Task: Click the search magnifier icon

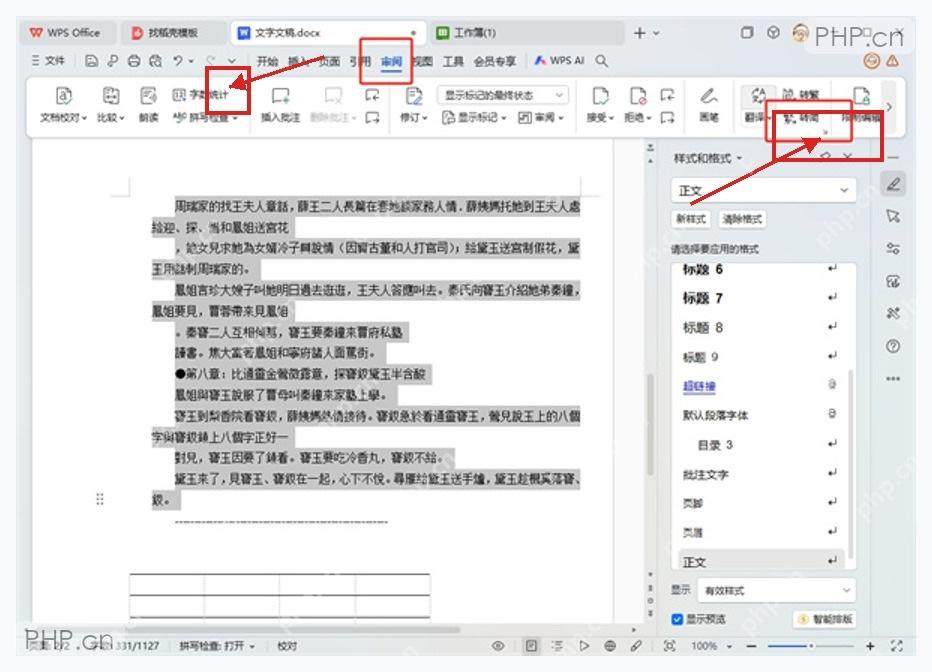Action: tap(602, 61)
